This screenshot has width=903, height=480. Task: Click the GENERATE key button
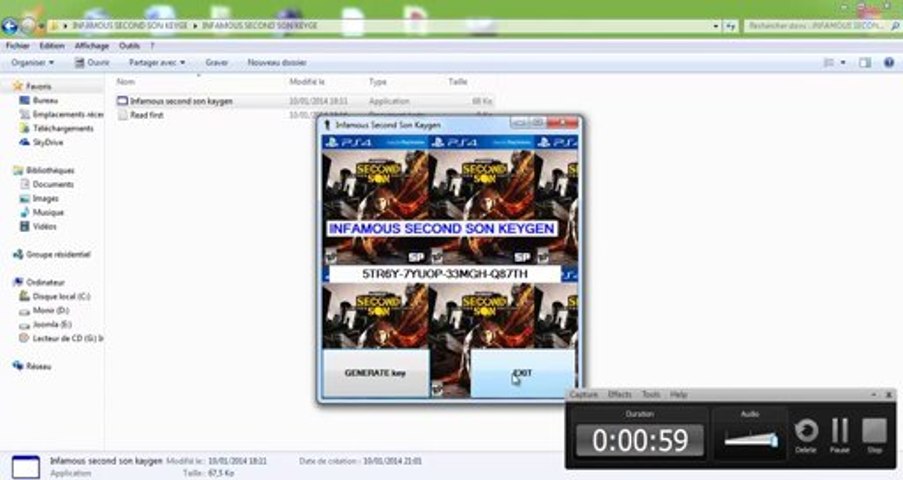click(375, 373)
